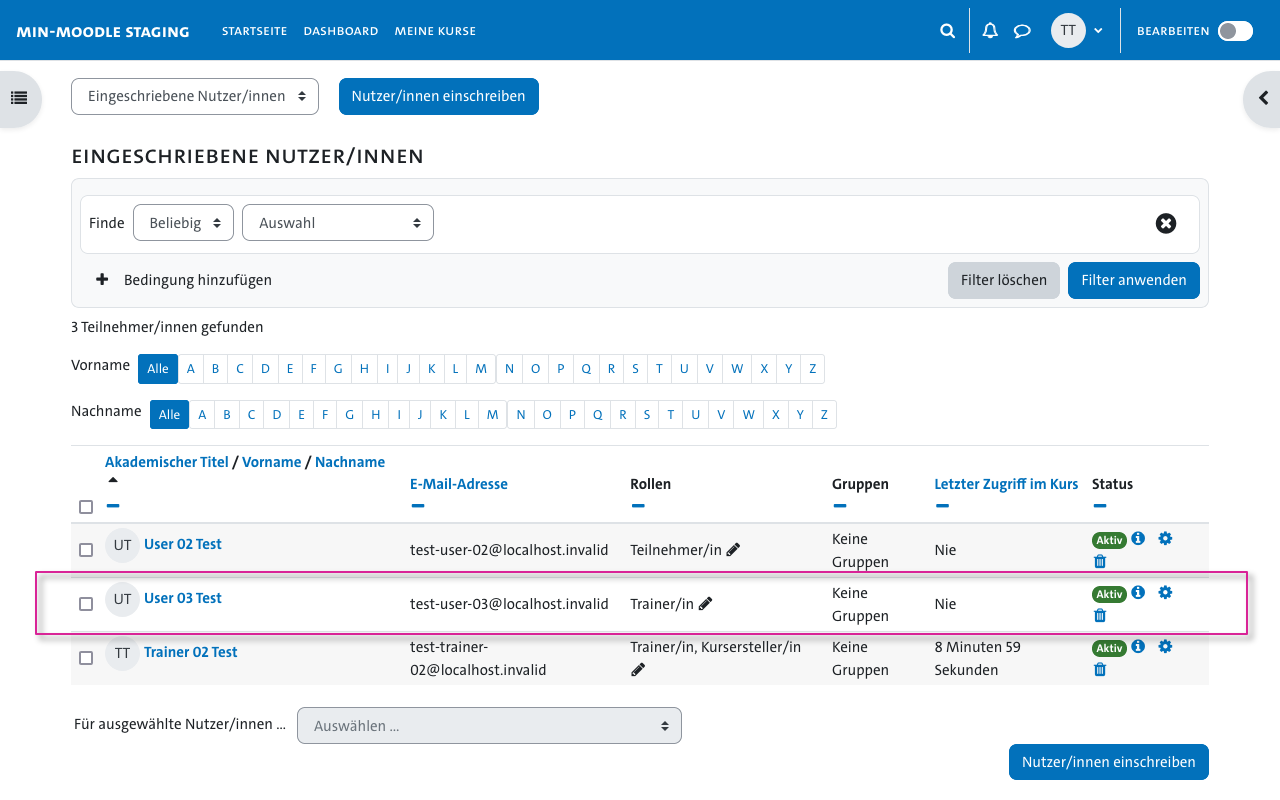Hide the Status column
This screenshot has height=800, width=1280.
pyautogui.click(x=1099, y=505)
